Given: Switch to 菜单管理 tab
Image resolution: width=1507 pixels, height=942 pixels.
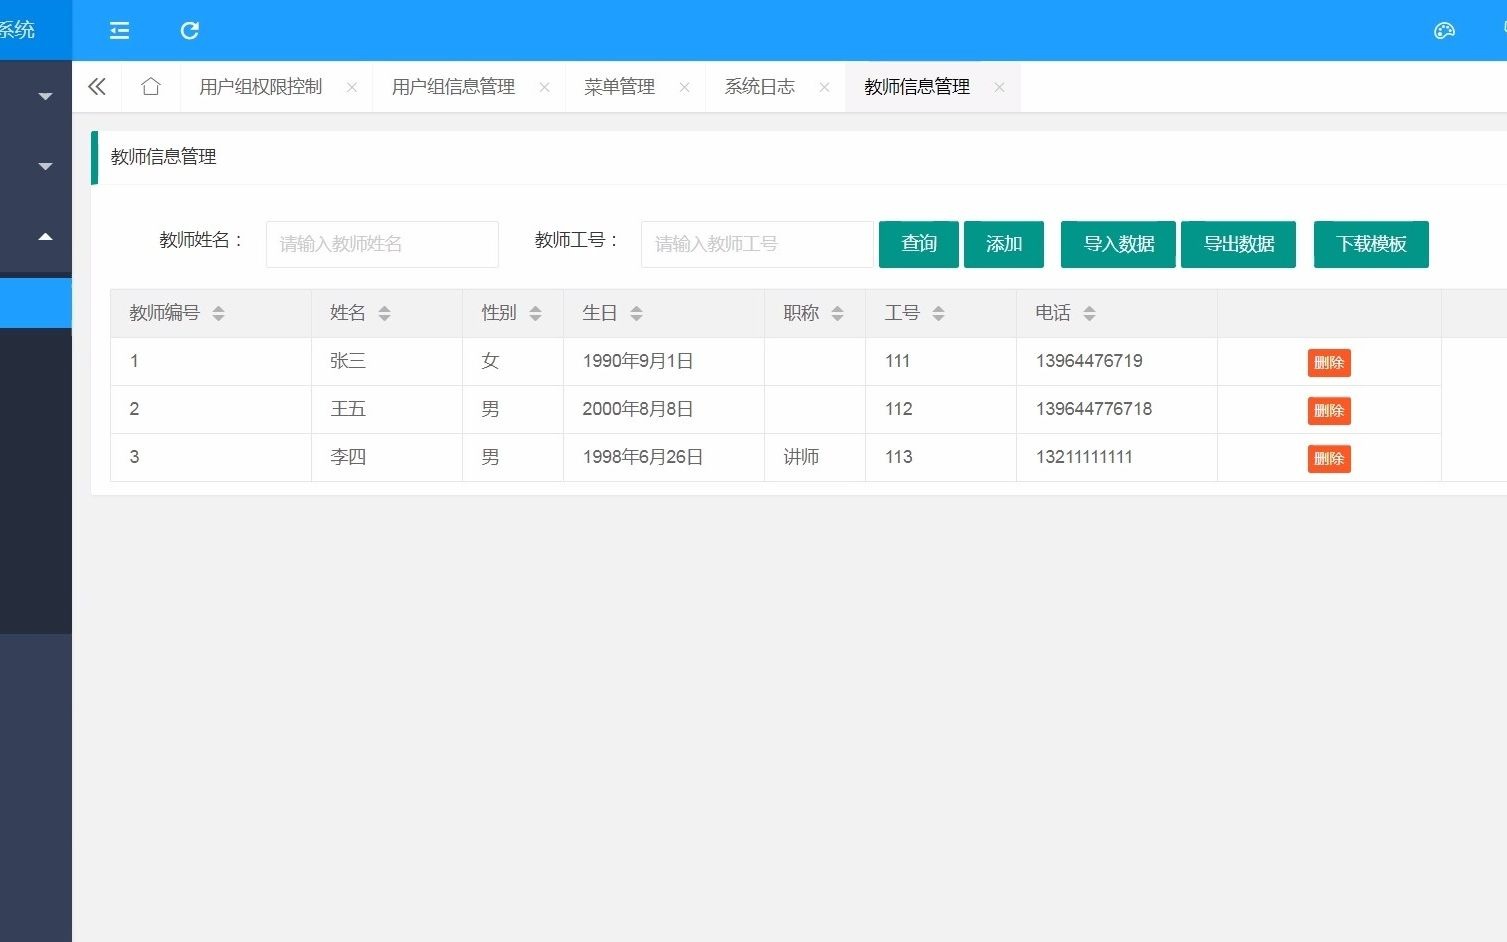Looking at the screenshot, I should [x=619, y=87].
